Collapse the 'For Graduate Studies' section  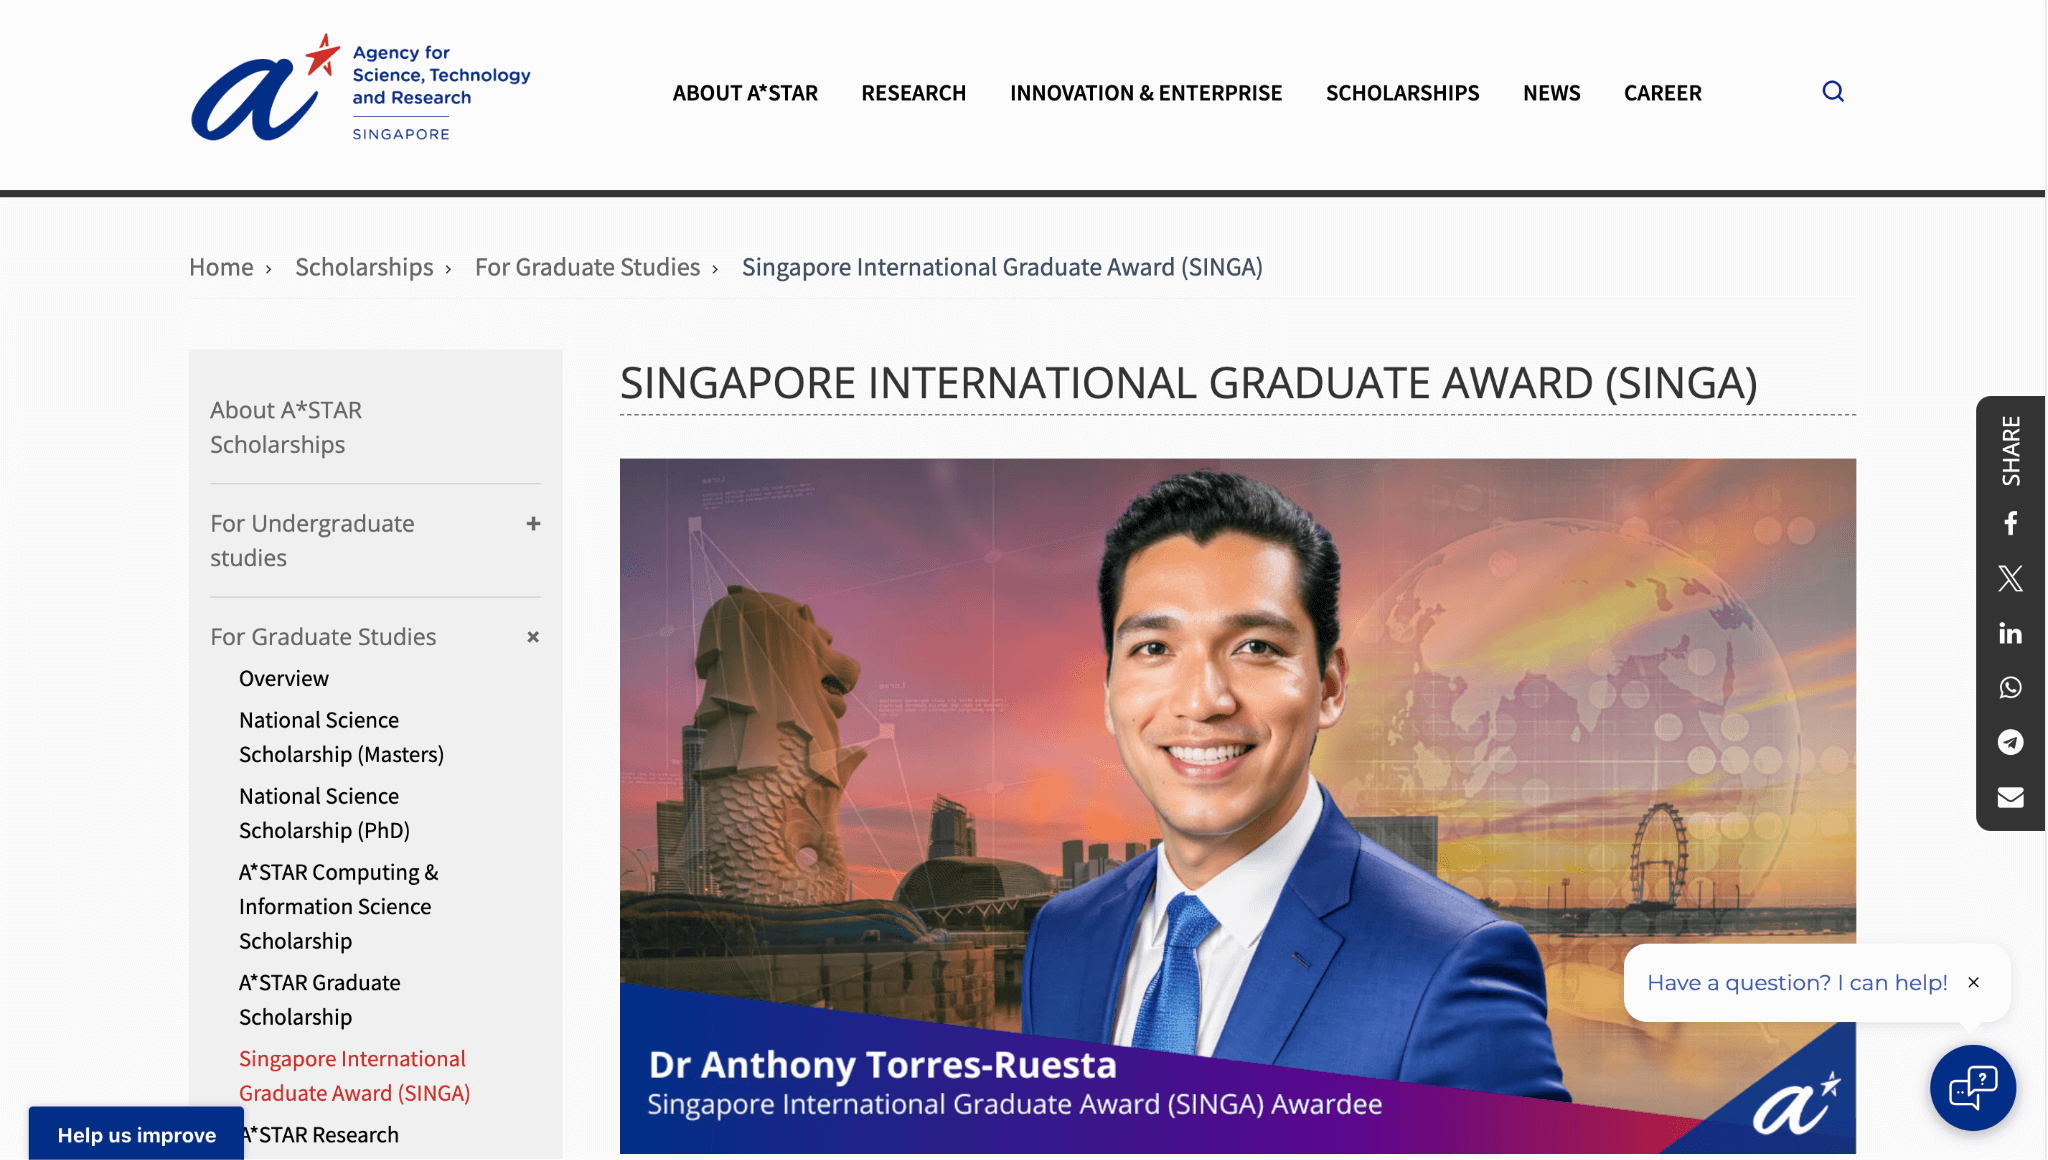tap(533, 637)
